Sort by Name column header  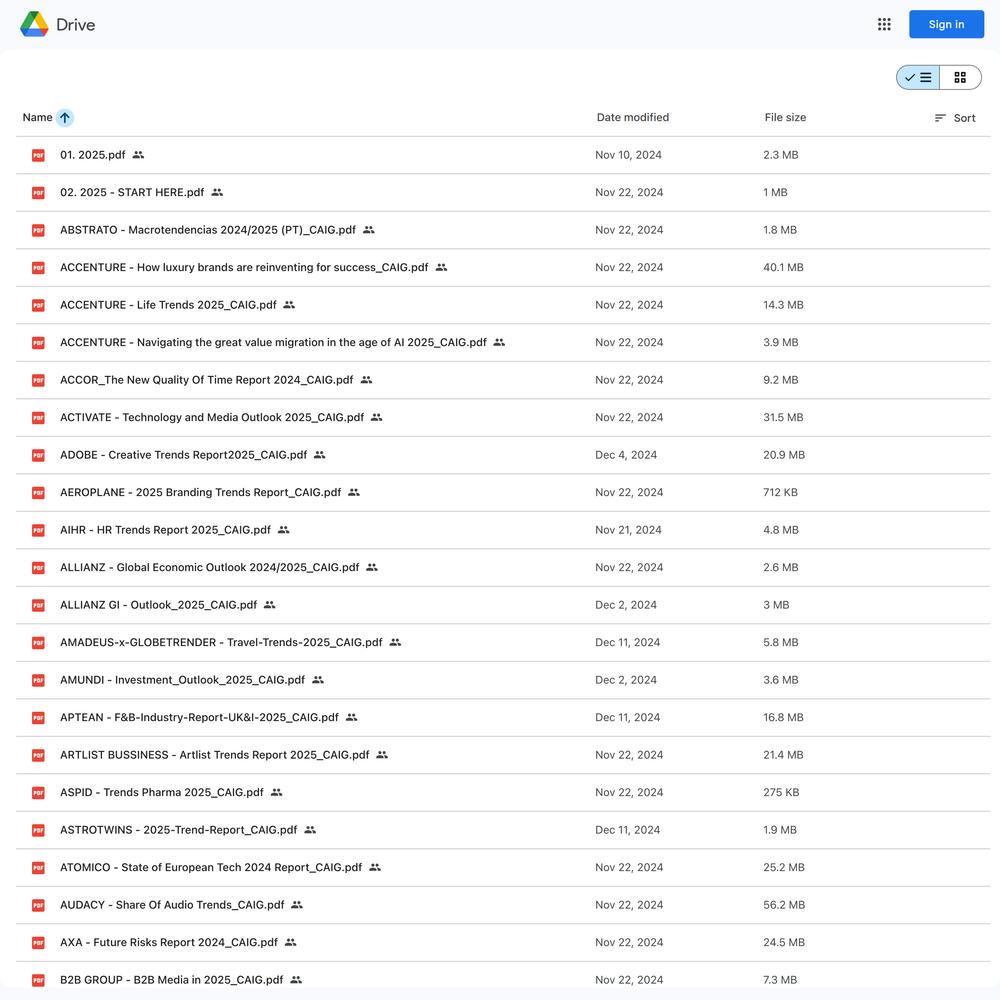coord(38,117)
